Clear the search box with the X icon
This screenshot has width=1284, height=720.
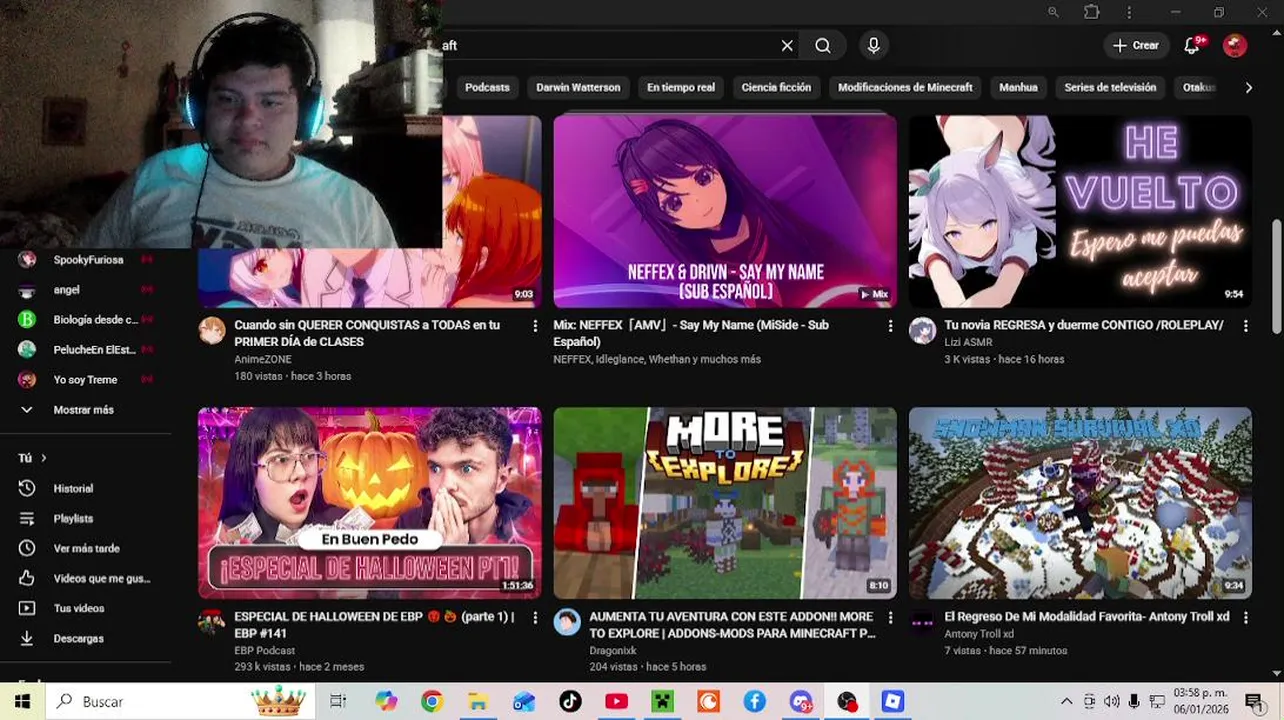coord(787,45)
